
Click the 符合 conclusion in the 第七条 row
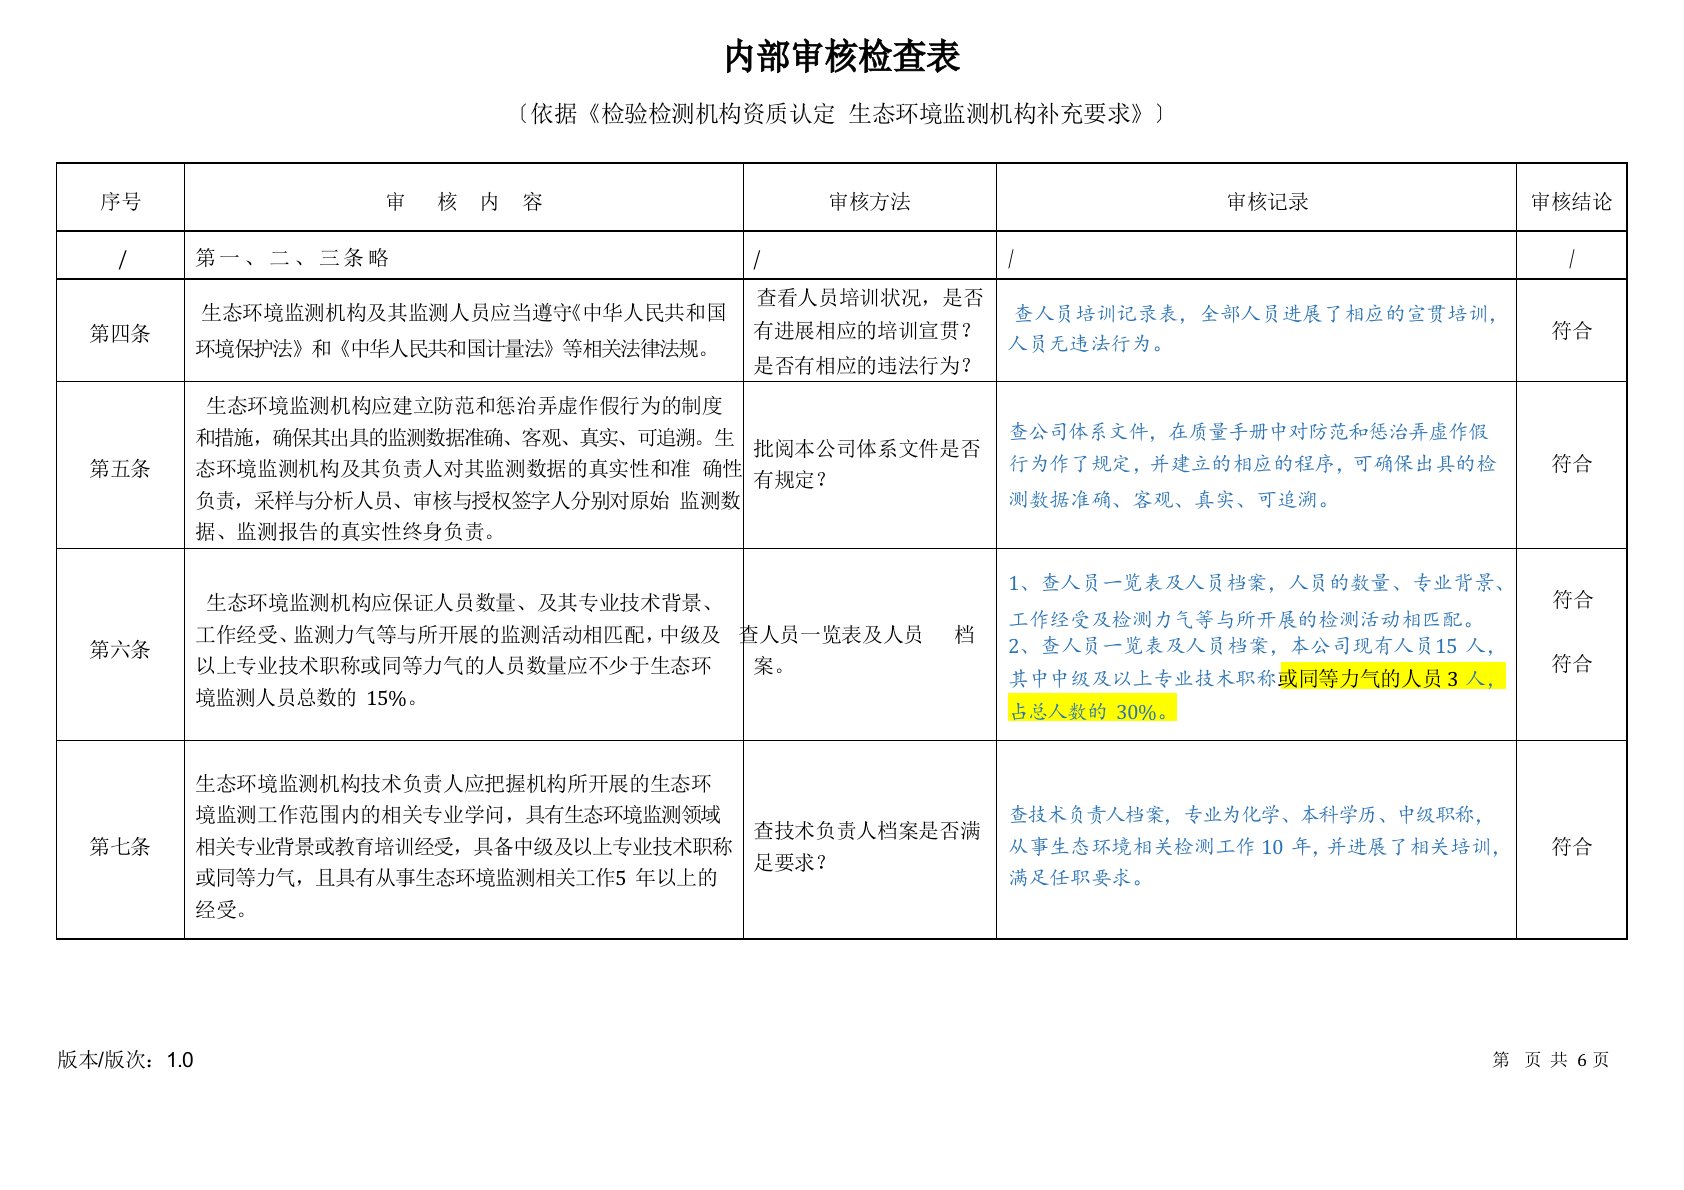coord(1571,846)
